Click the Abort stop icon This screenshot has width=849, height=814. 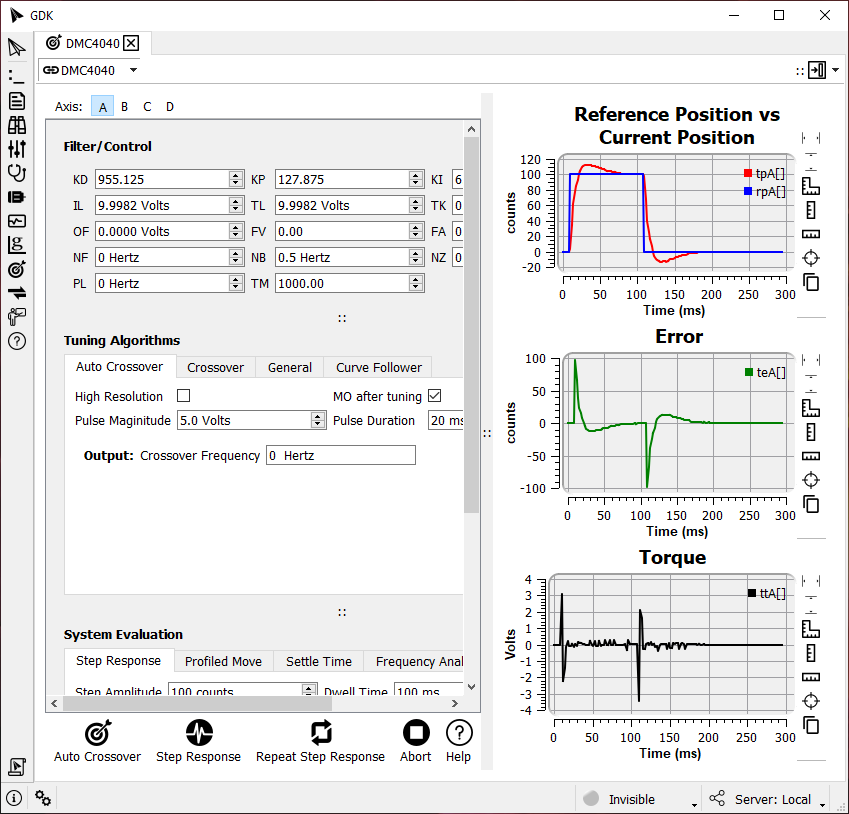[415, 733]
